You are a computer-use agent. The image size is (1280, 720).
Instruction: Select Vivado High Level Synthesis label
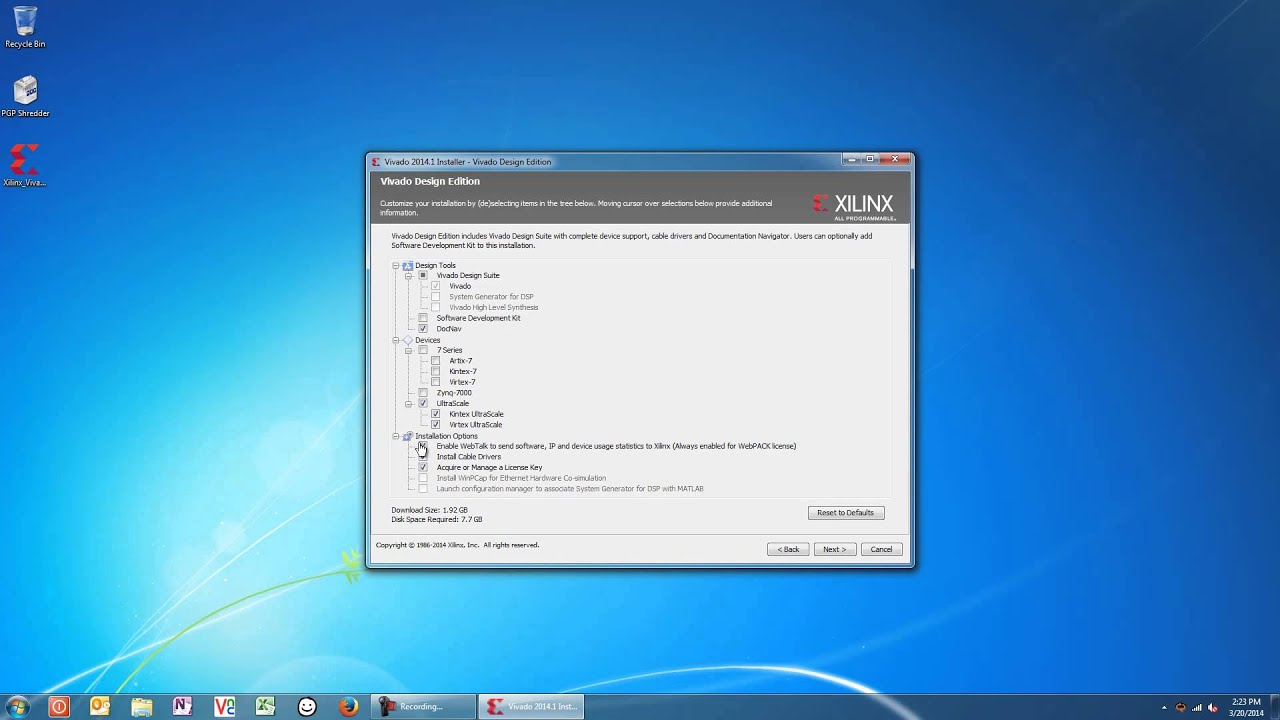[x=494, y=307]
